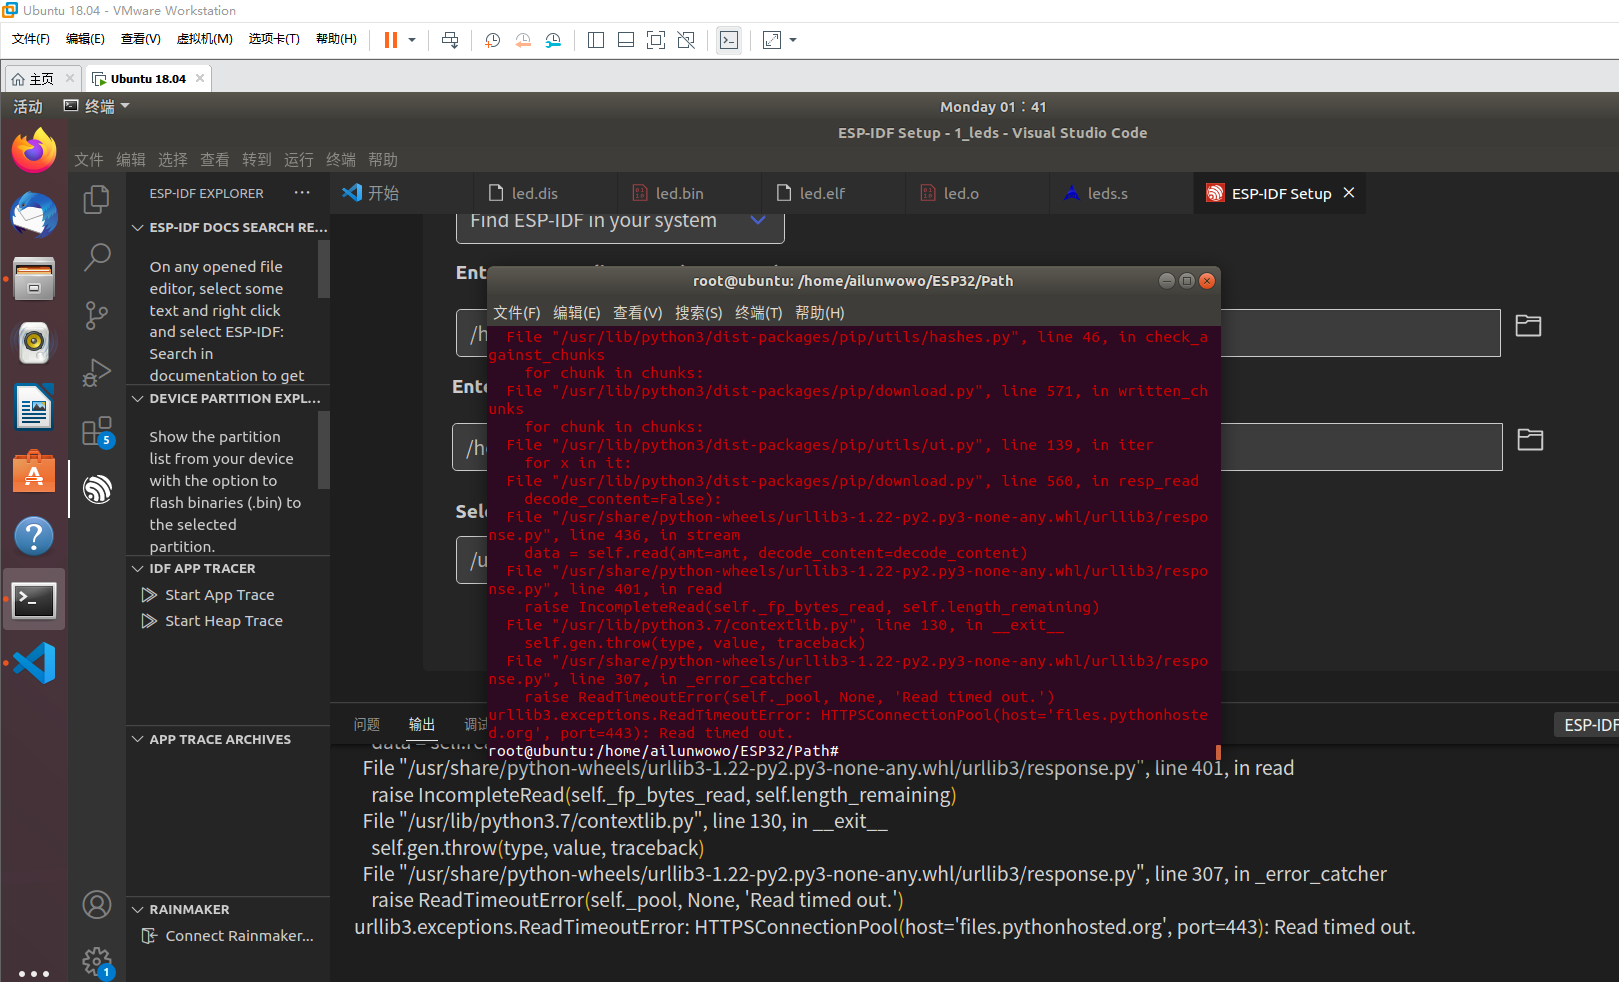The height and width of the screenshot is (982, 1619).
Task: Open 问题 panel tab
Action: (x=367, y=724)
